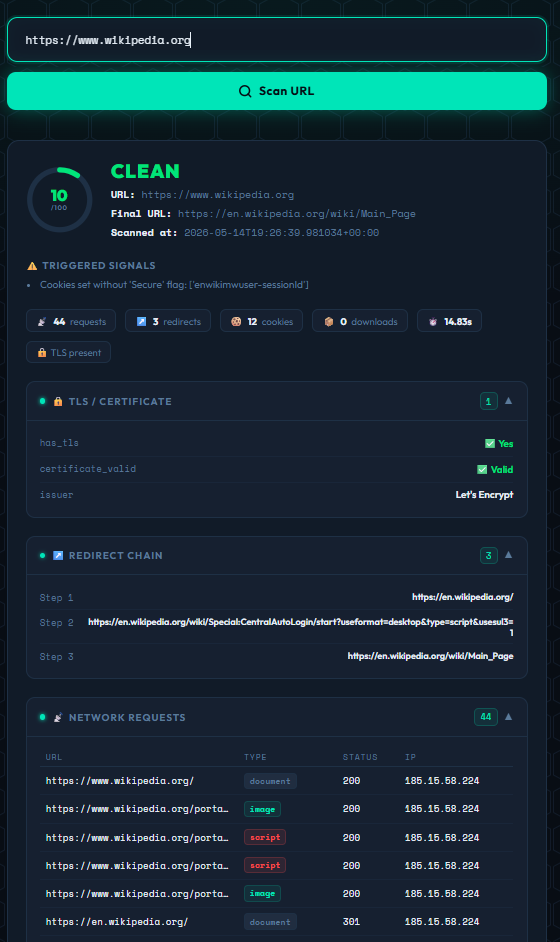This screenshot has height=942, width=560.
Task: Collapse the TLS / Certificate section
Action: (x=508, y=401)
